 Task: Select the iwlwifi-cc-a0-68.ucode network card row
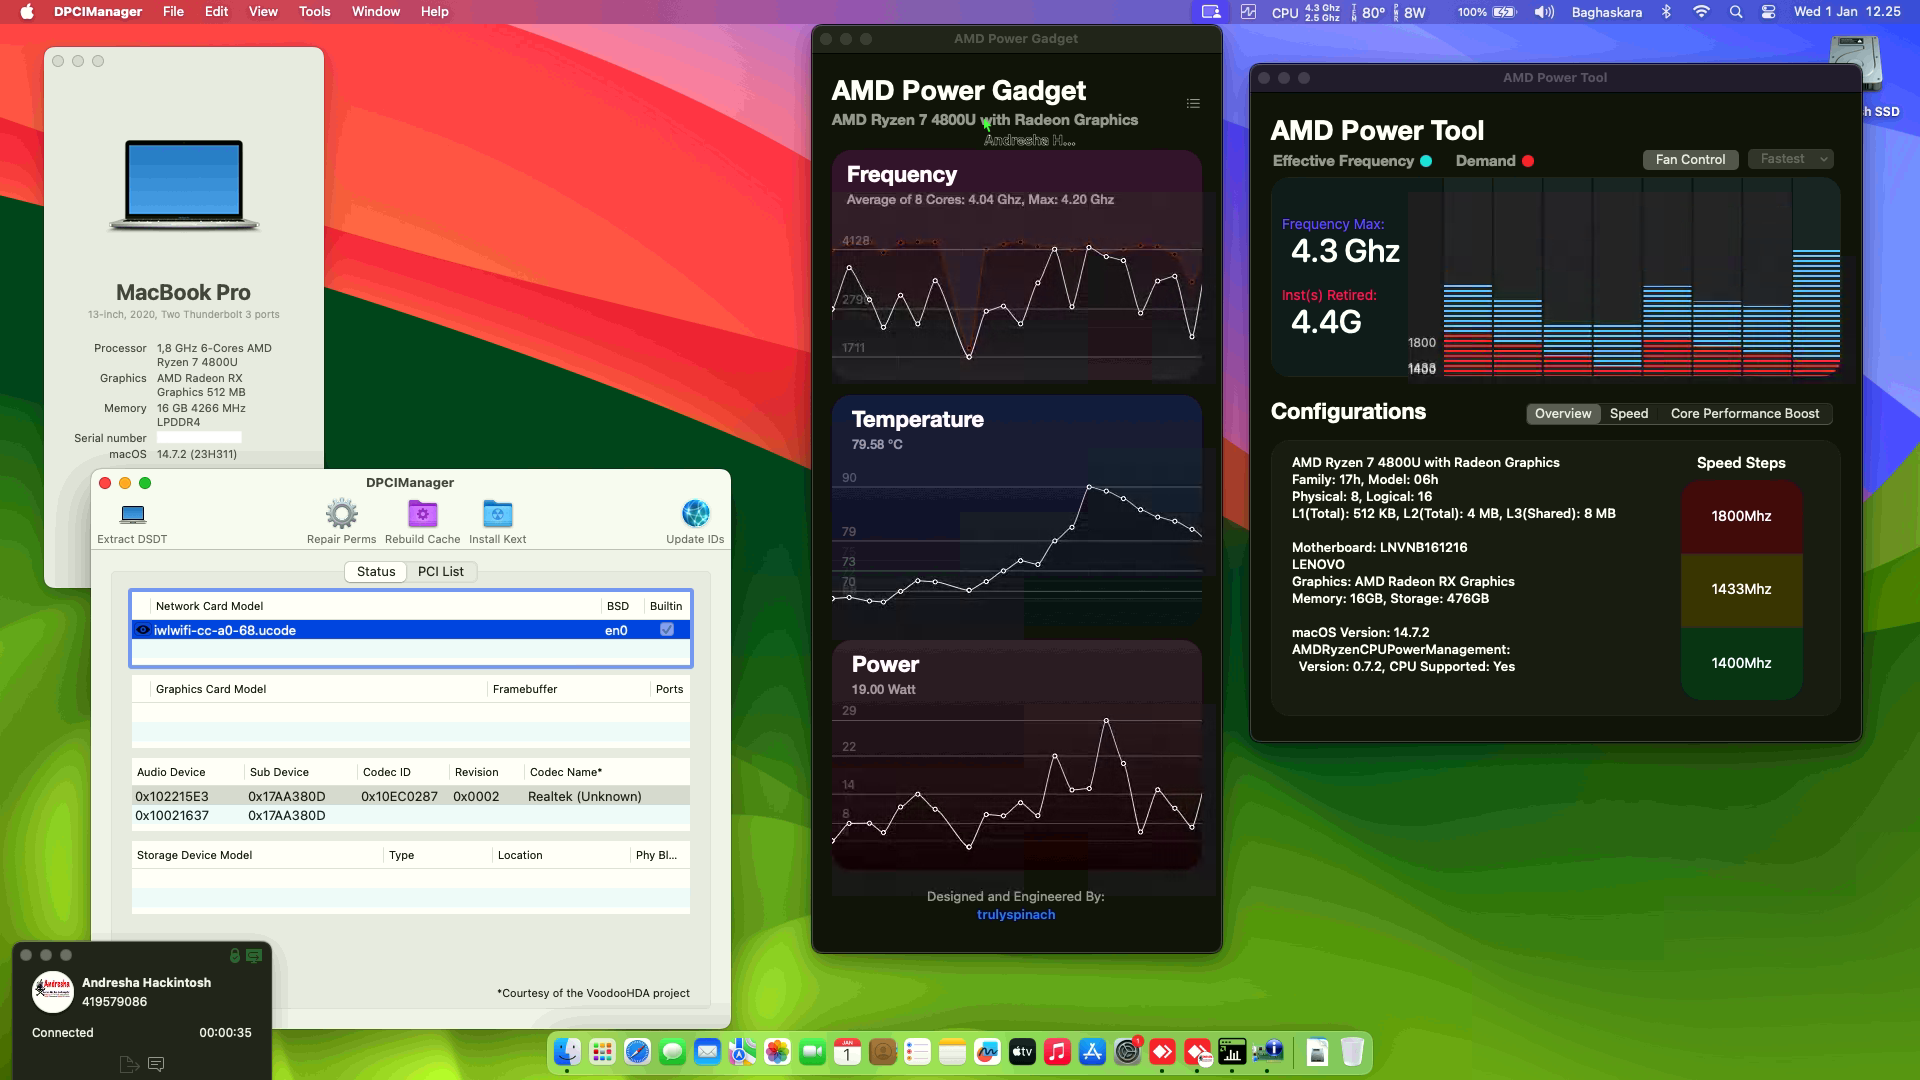(300, 630)
